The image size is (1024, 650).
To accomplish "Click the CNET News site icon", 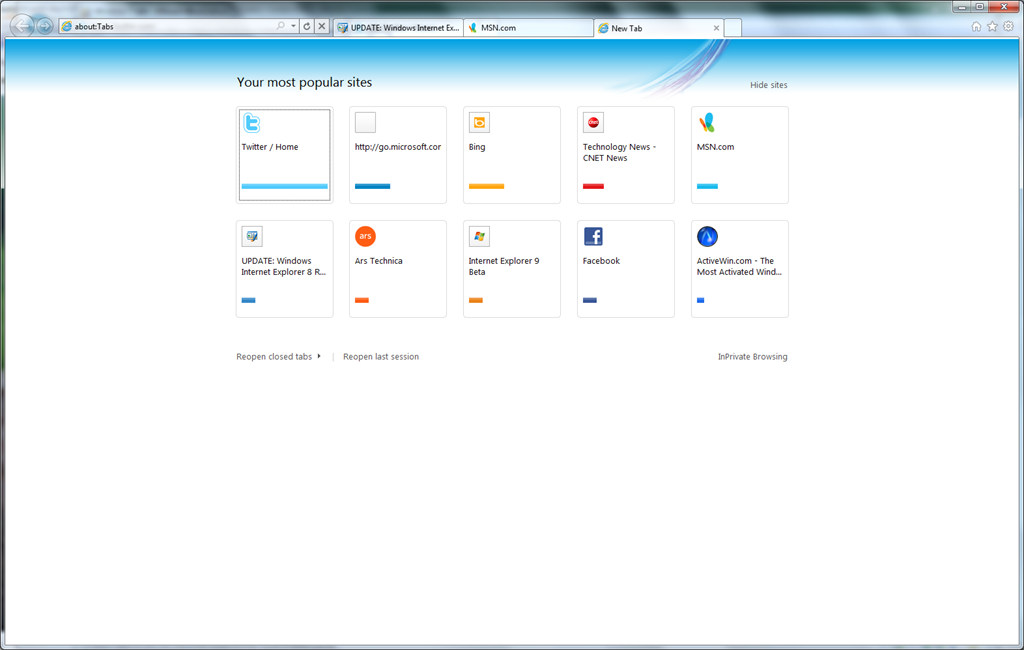I will [593, 123].
